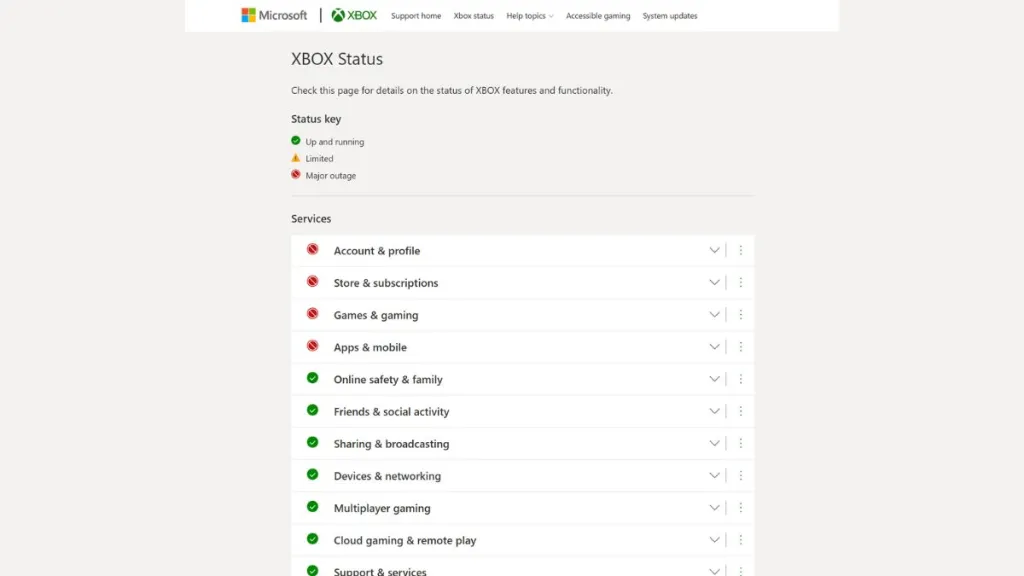Screen dimensions: 1024x576
Task: Expand Online safety & family chevron
Action: (714, 379)
